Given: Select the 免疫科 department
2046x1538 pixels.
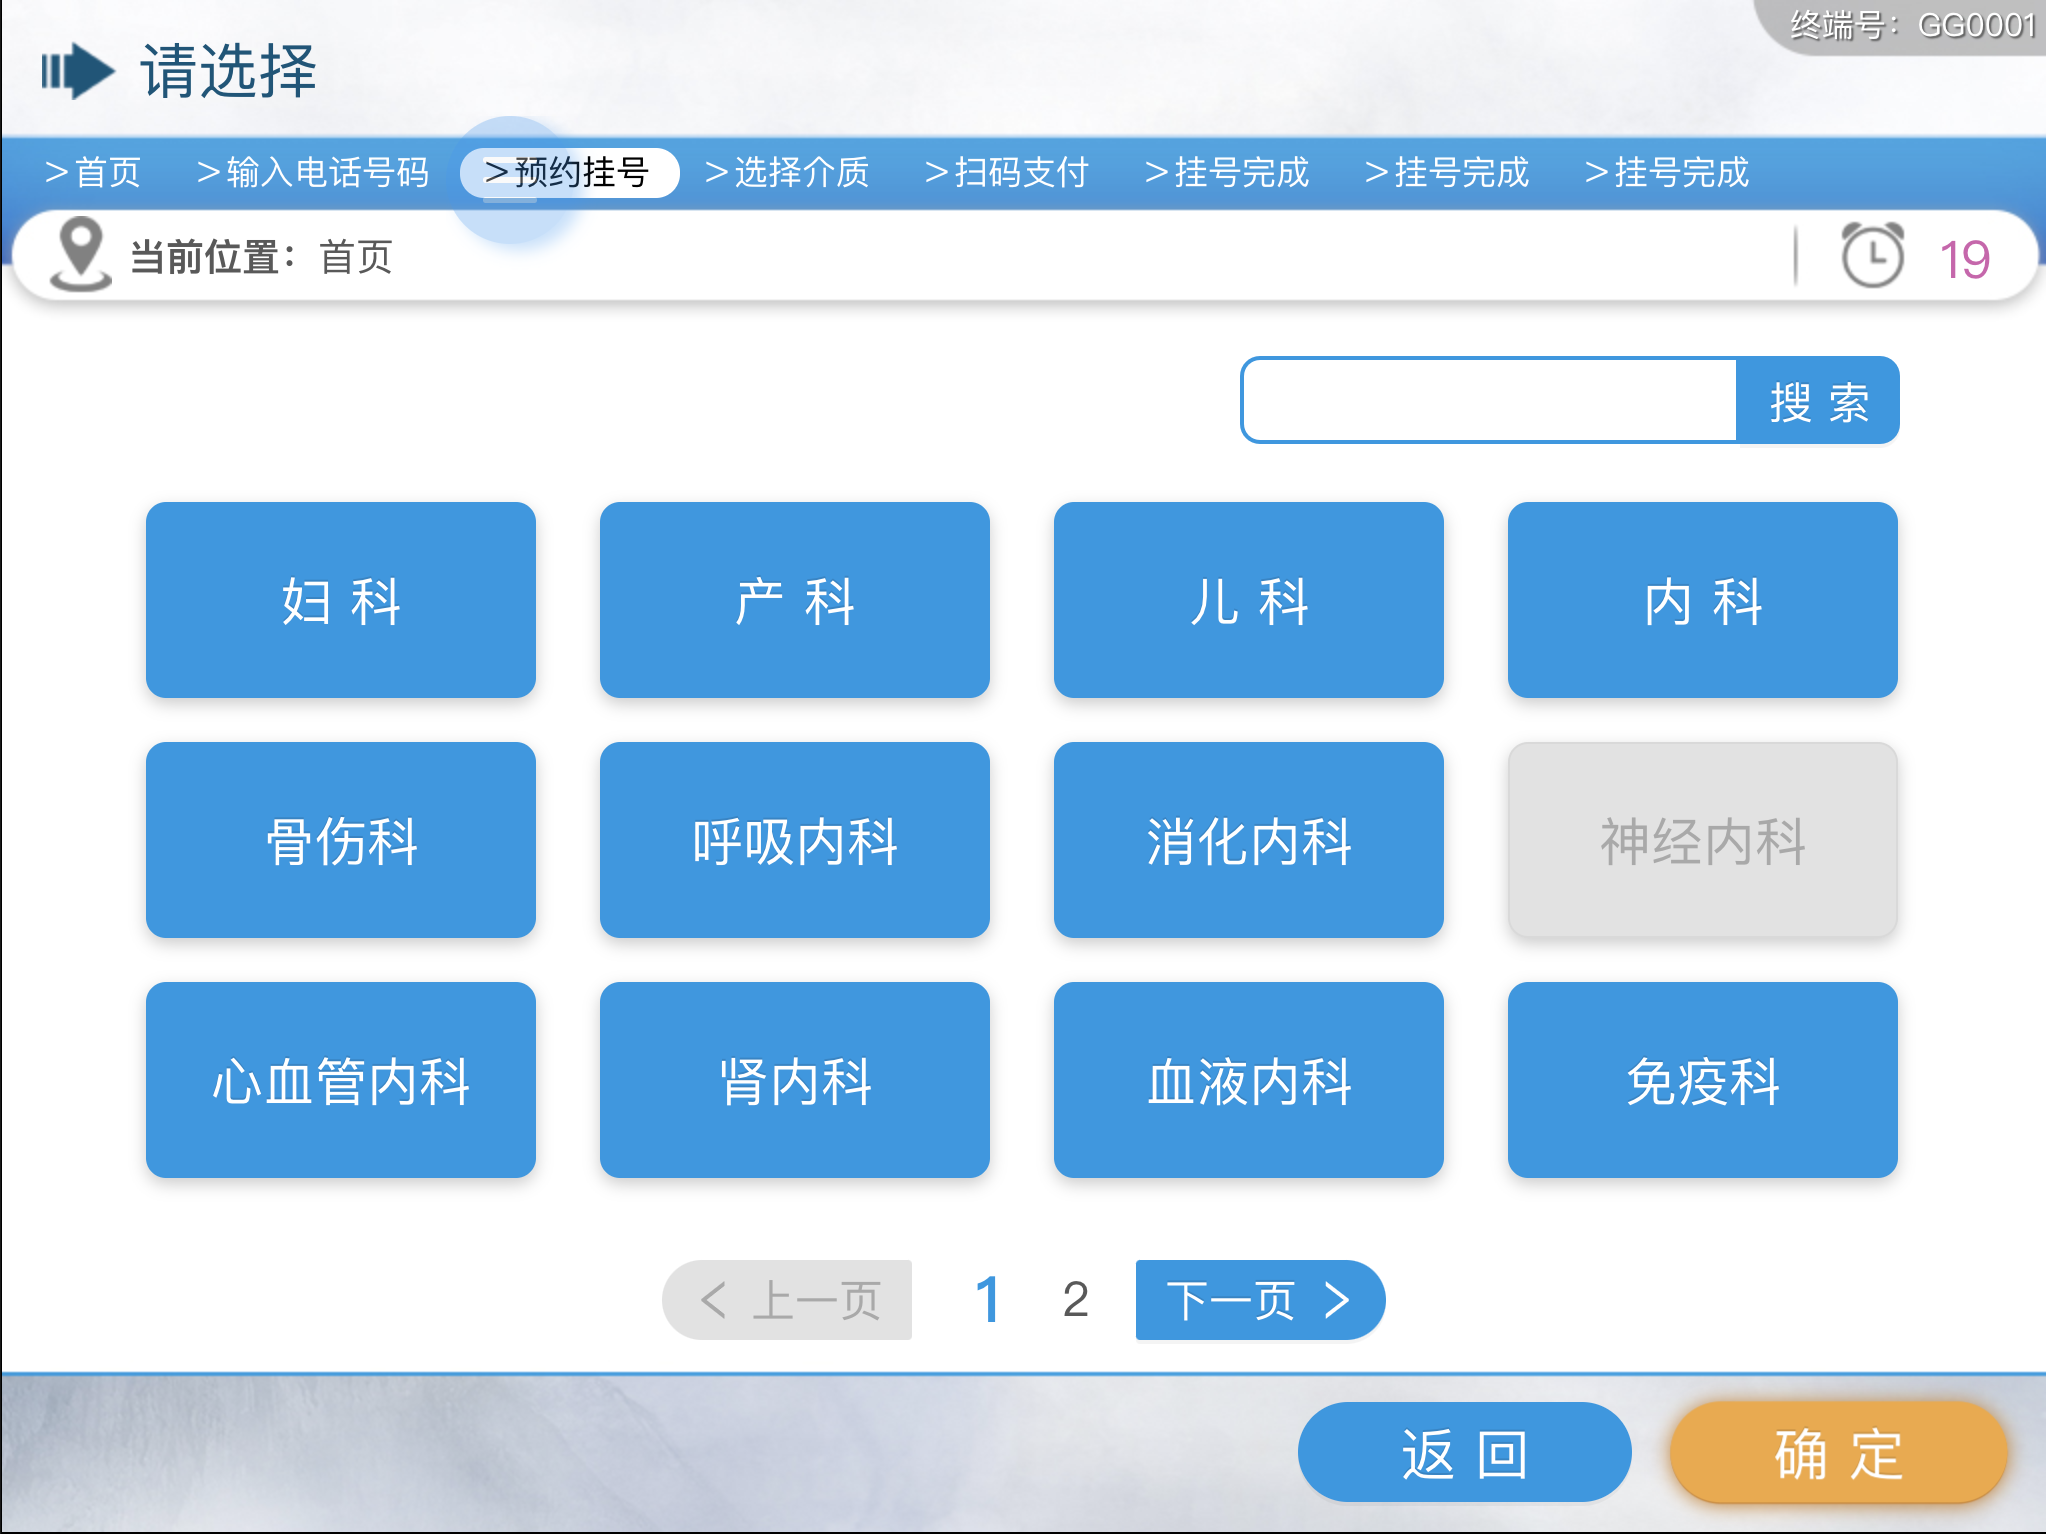Looking at the screenshot, I should (x=1702, y=1080).
